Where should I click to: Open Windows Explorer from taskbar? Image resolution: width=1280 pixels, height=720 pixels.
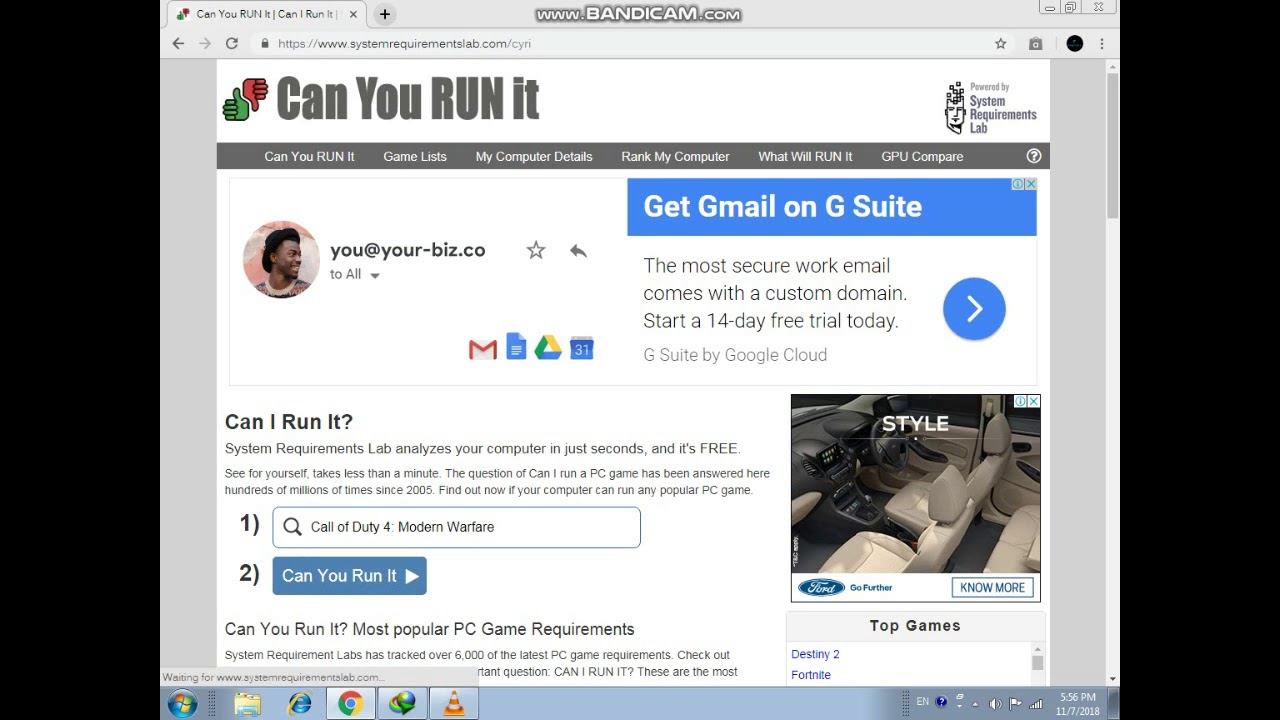click(247, 704)
